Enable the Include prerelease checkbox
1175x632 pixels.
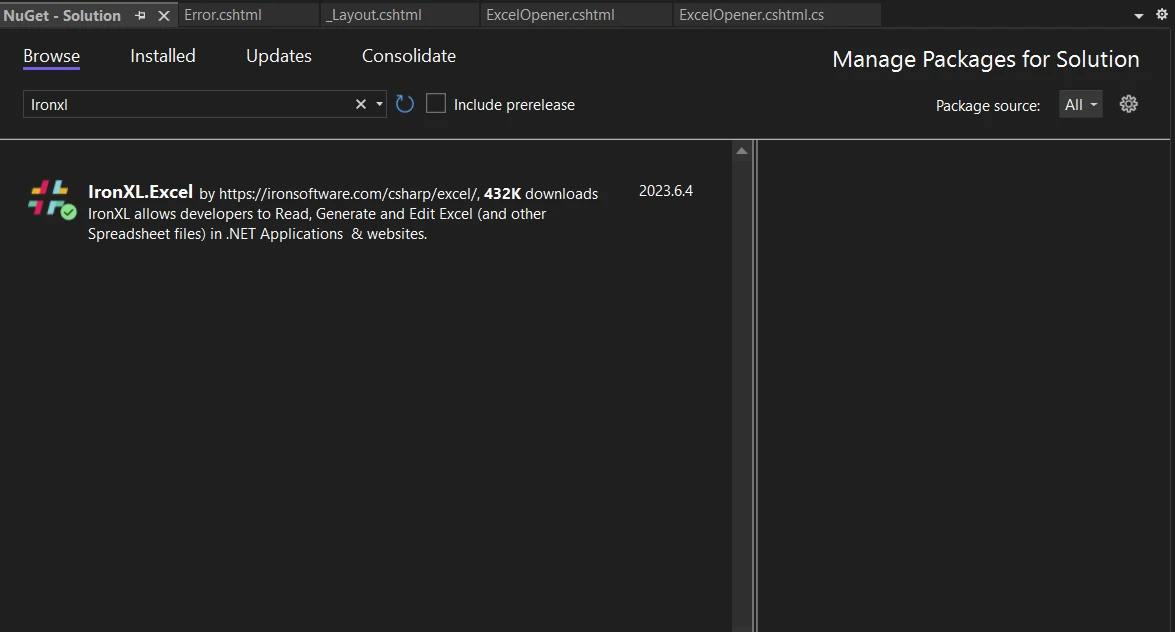(x=436, y=104)
